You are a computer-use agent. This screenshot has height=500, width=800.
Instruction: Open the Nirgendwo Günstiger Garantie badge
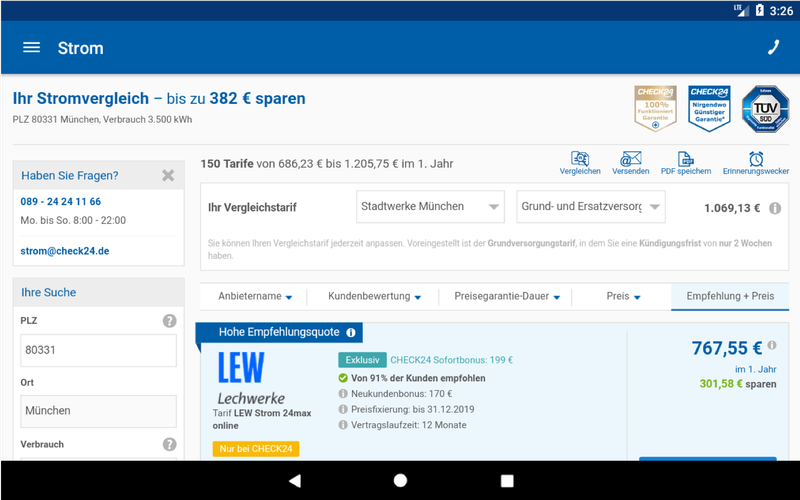709,108
